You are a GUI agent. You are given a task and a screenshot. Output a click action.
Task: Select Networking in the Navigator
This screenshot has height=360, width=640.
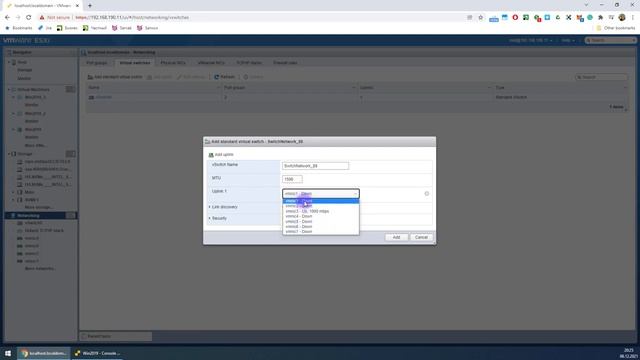(28, 216)
